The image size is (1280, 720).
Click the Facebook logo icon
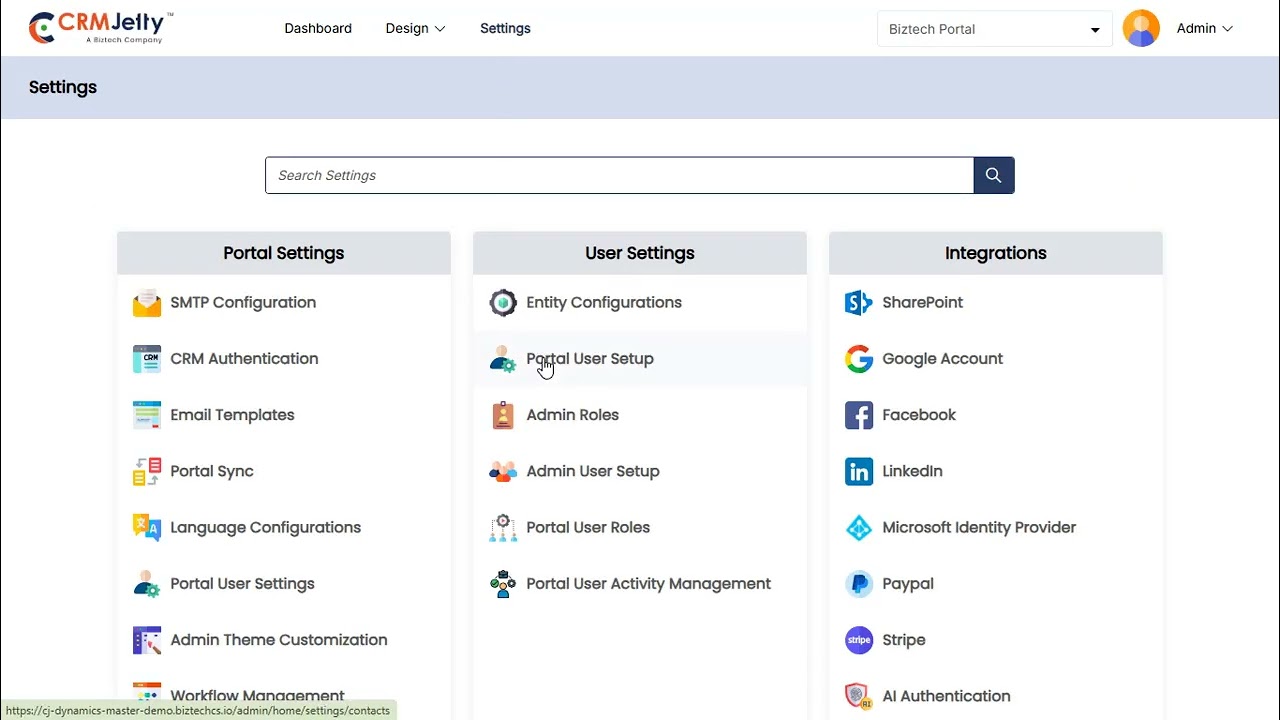tap(858, 415)
